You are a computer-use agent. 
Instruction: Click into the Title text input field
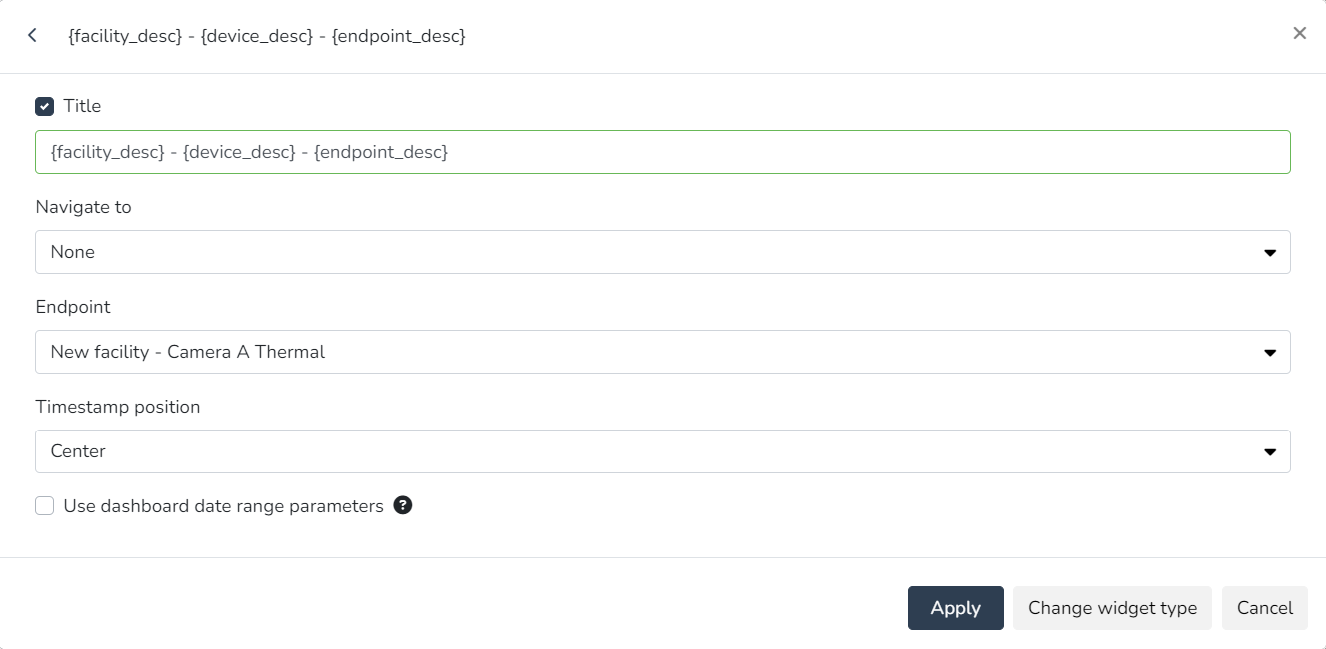click(x=660, y=152)
